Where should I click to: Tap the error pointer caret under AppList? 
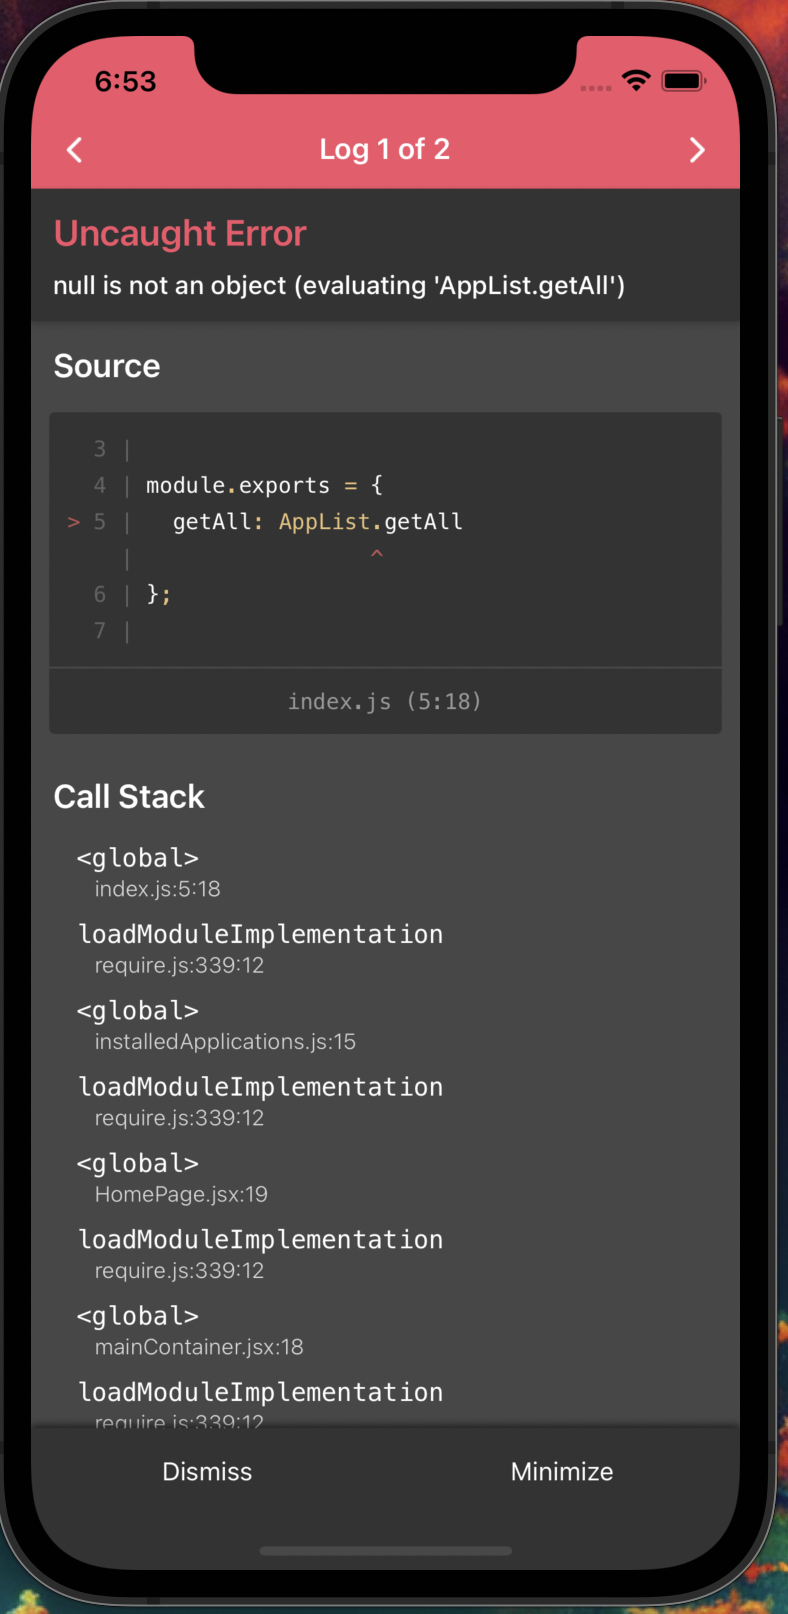(377, 554)
